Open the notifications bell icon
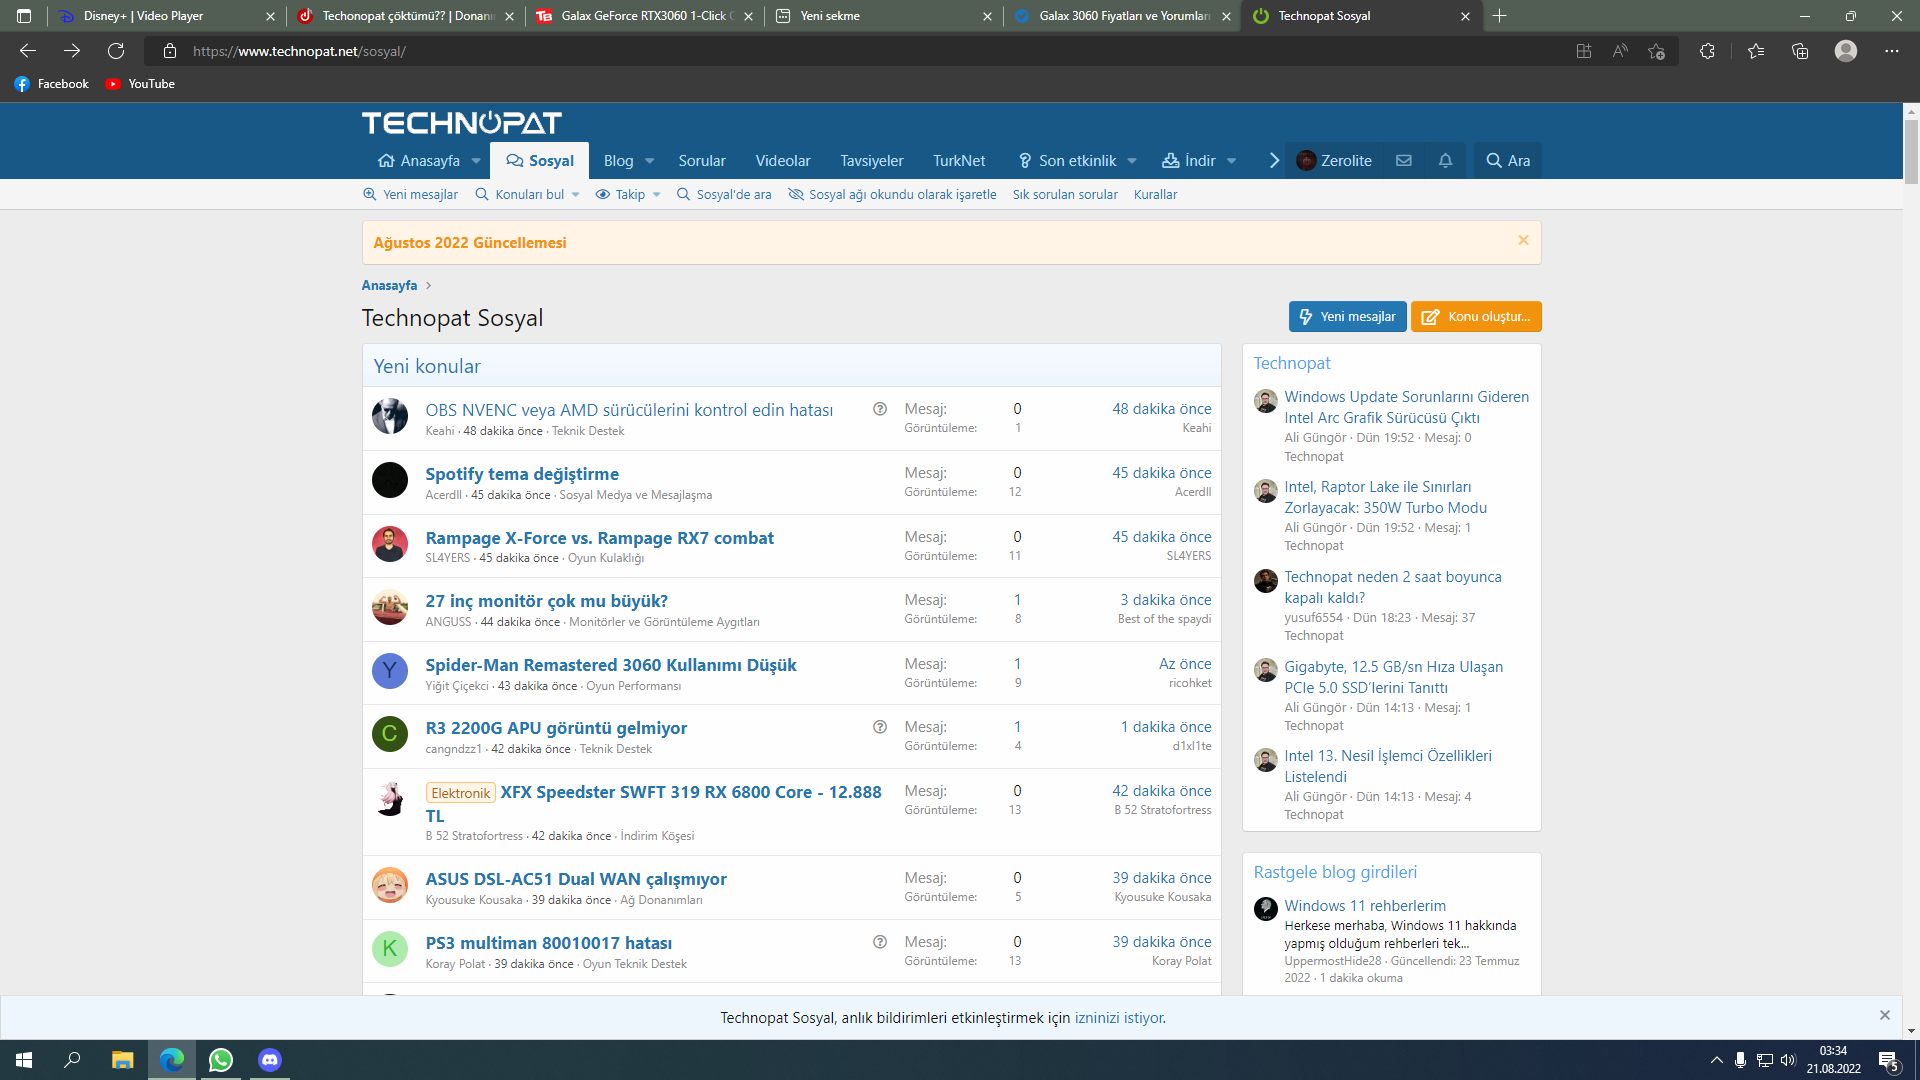 point(1445,160)
